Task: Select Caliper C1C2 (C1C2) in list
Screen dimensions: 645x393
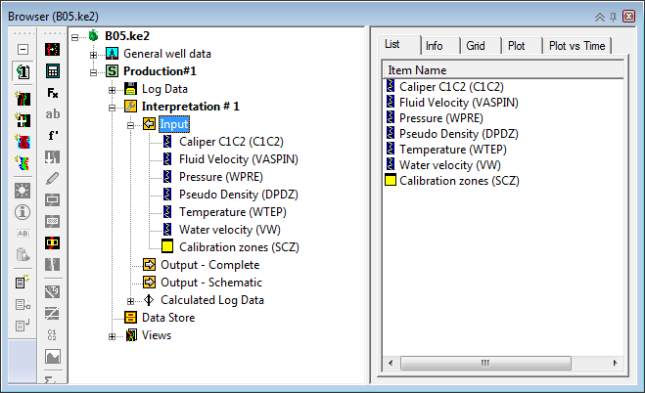Action: click(x=451, y=87)
